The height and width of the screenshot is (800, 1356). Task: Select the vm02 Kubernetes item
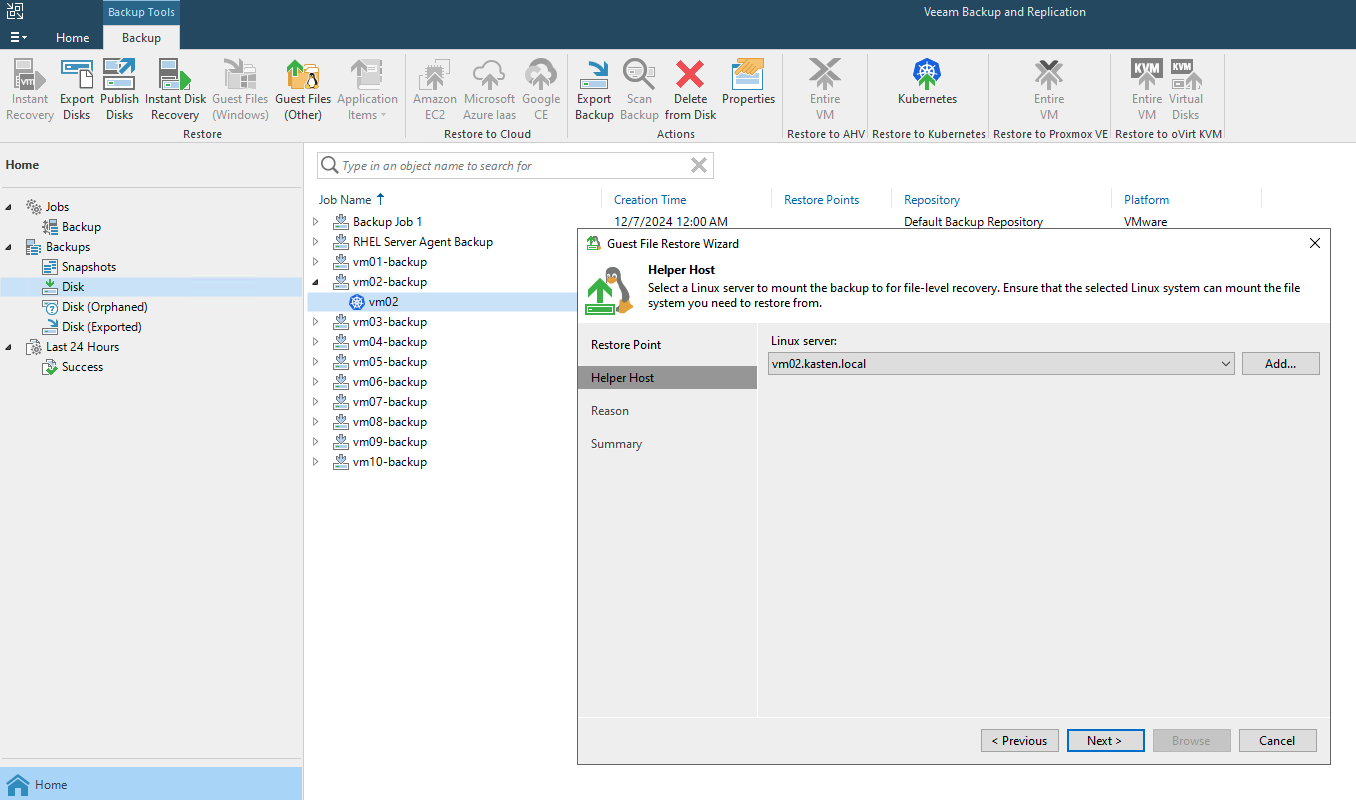pos(383,302)
